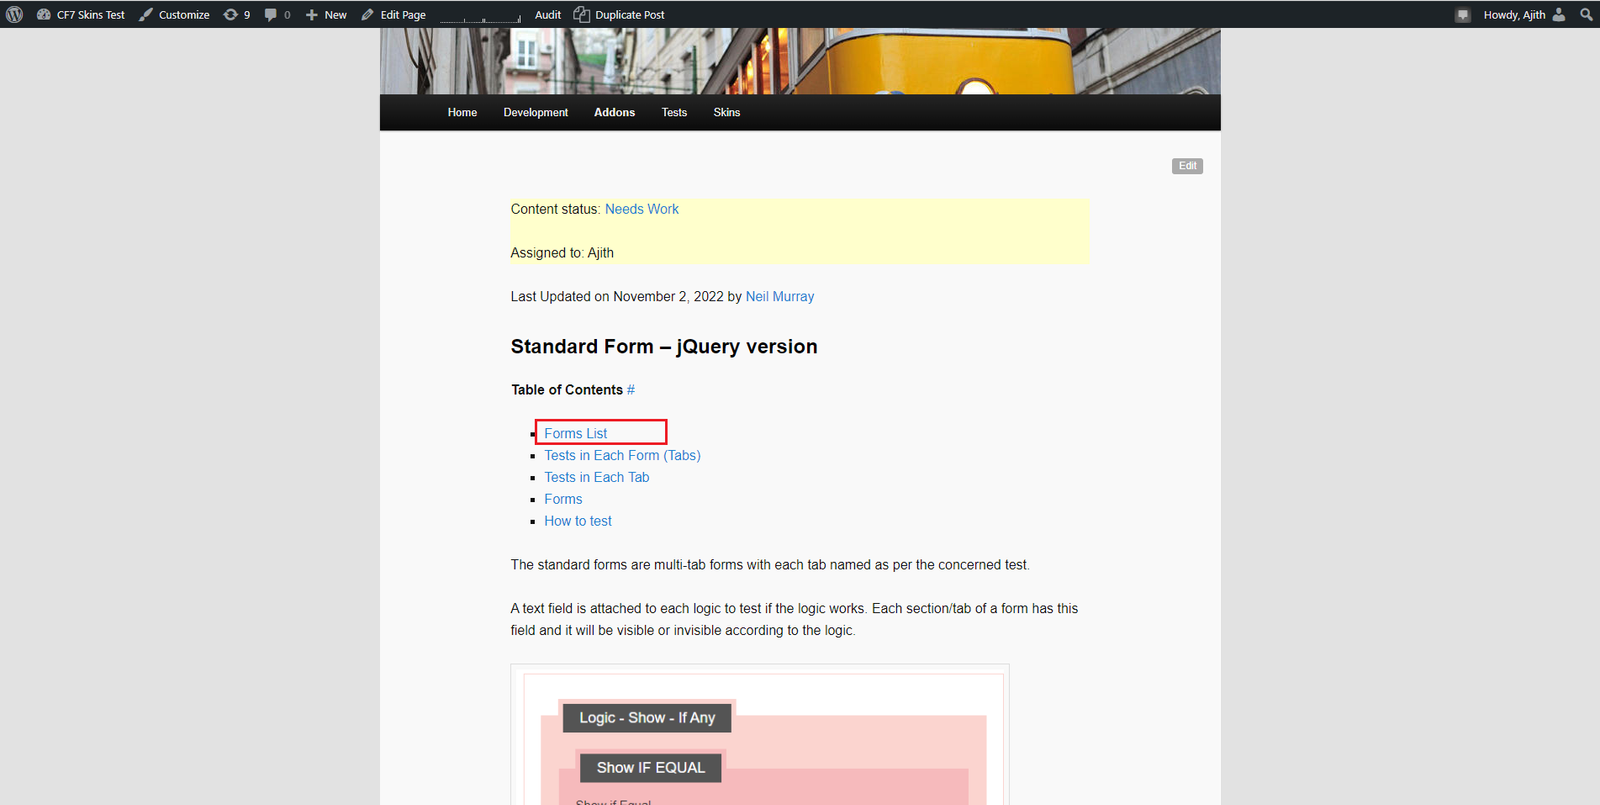Image resolution: width=1600 pixels, height=805 pixels.
Task: Click Edit Page in the admin bar
Action: (394, 15)
